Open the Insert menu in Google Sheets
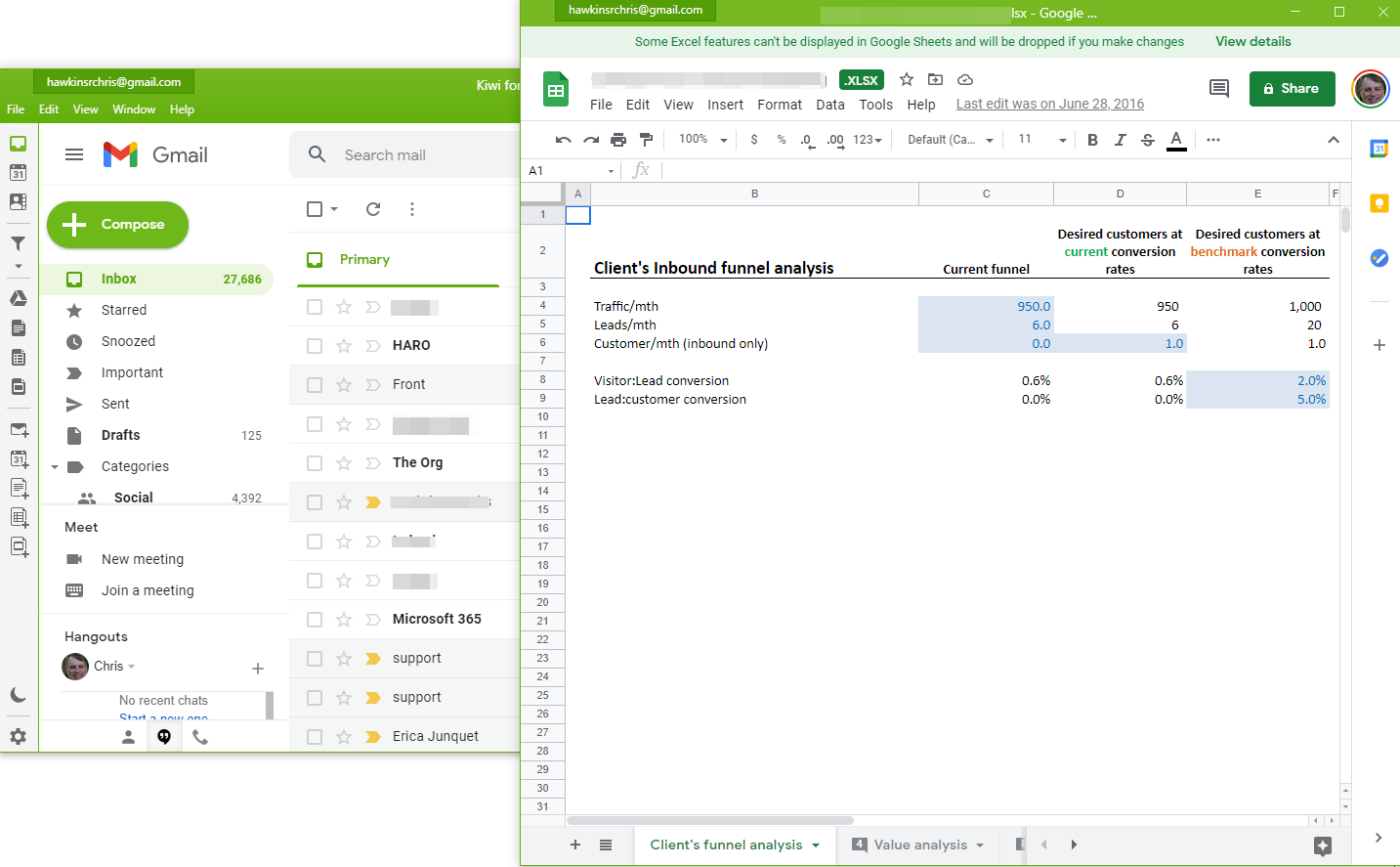Viewport: 1400px width, 867px height. pyautogui.click(x=725, y=104)
